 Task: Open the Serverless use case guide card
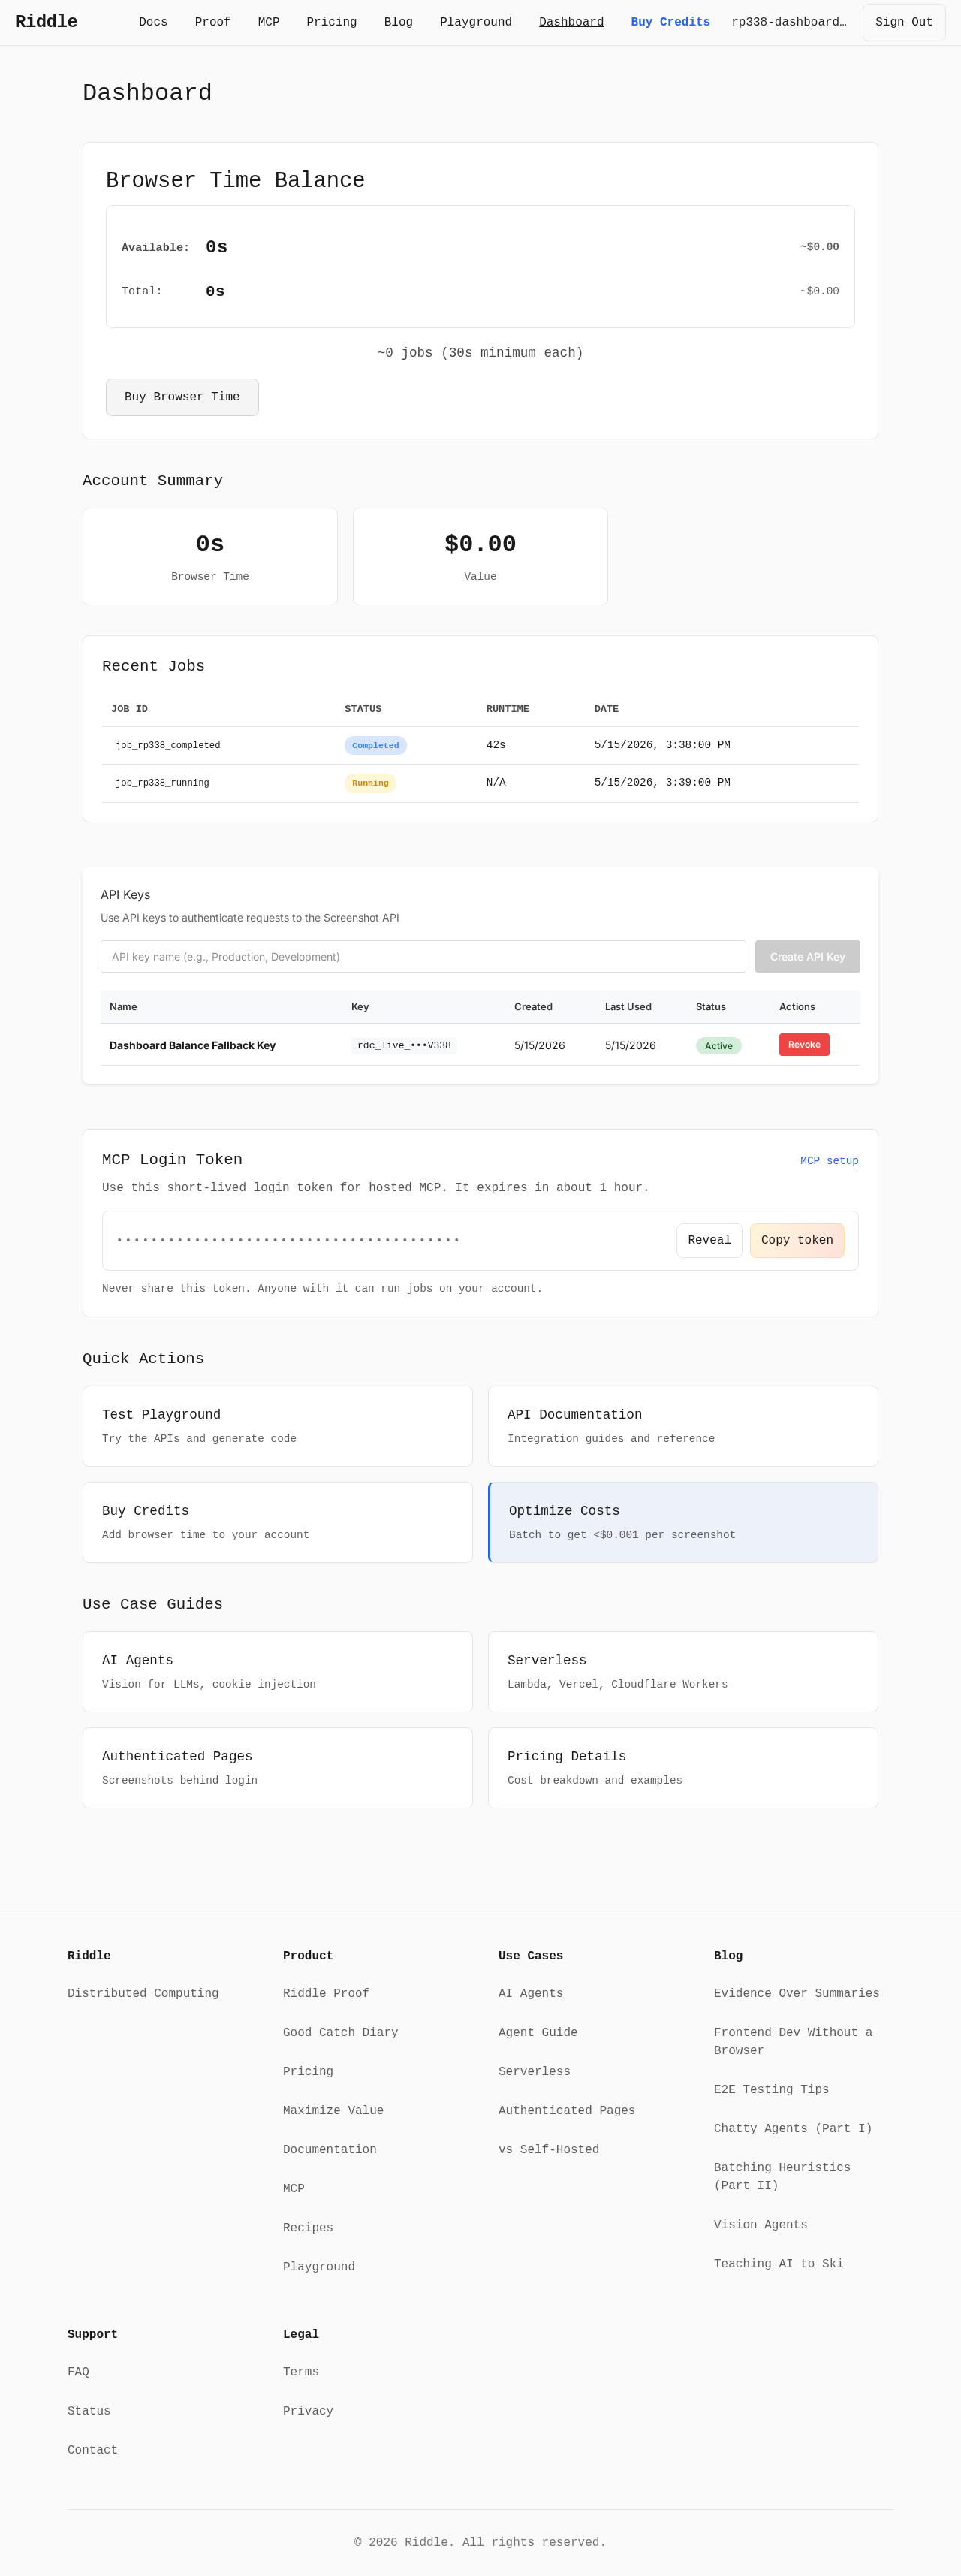683,1672
